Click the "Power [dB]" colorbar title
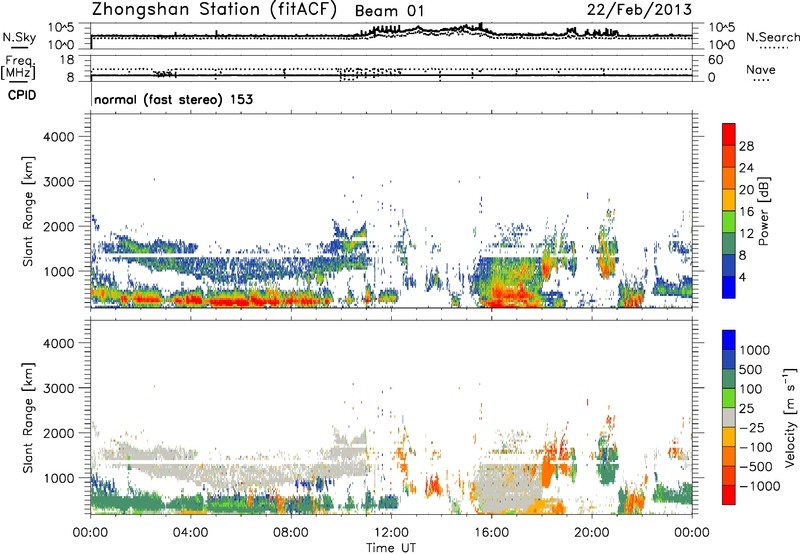The height and width of the screenshot is (554, 800). [763, 211]
